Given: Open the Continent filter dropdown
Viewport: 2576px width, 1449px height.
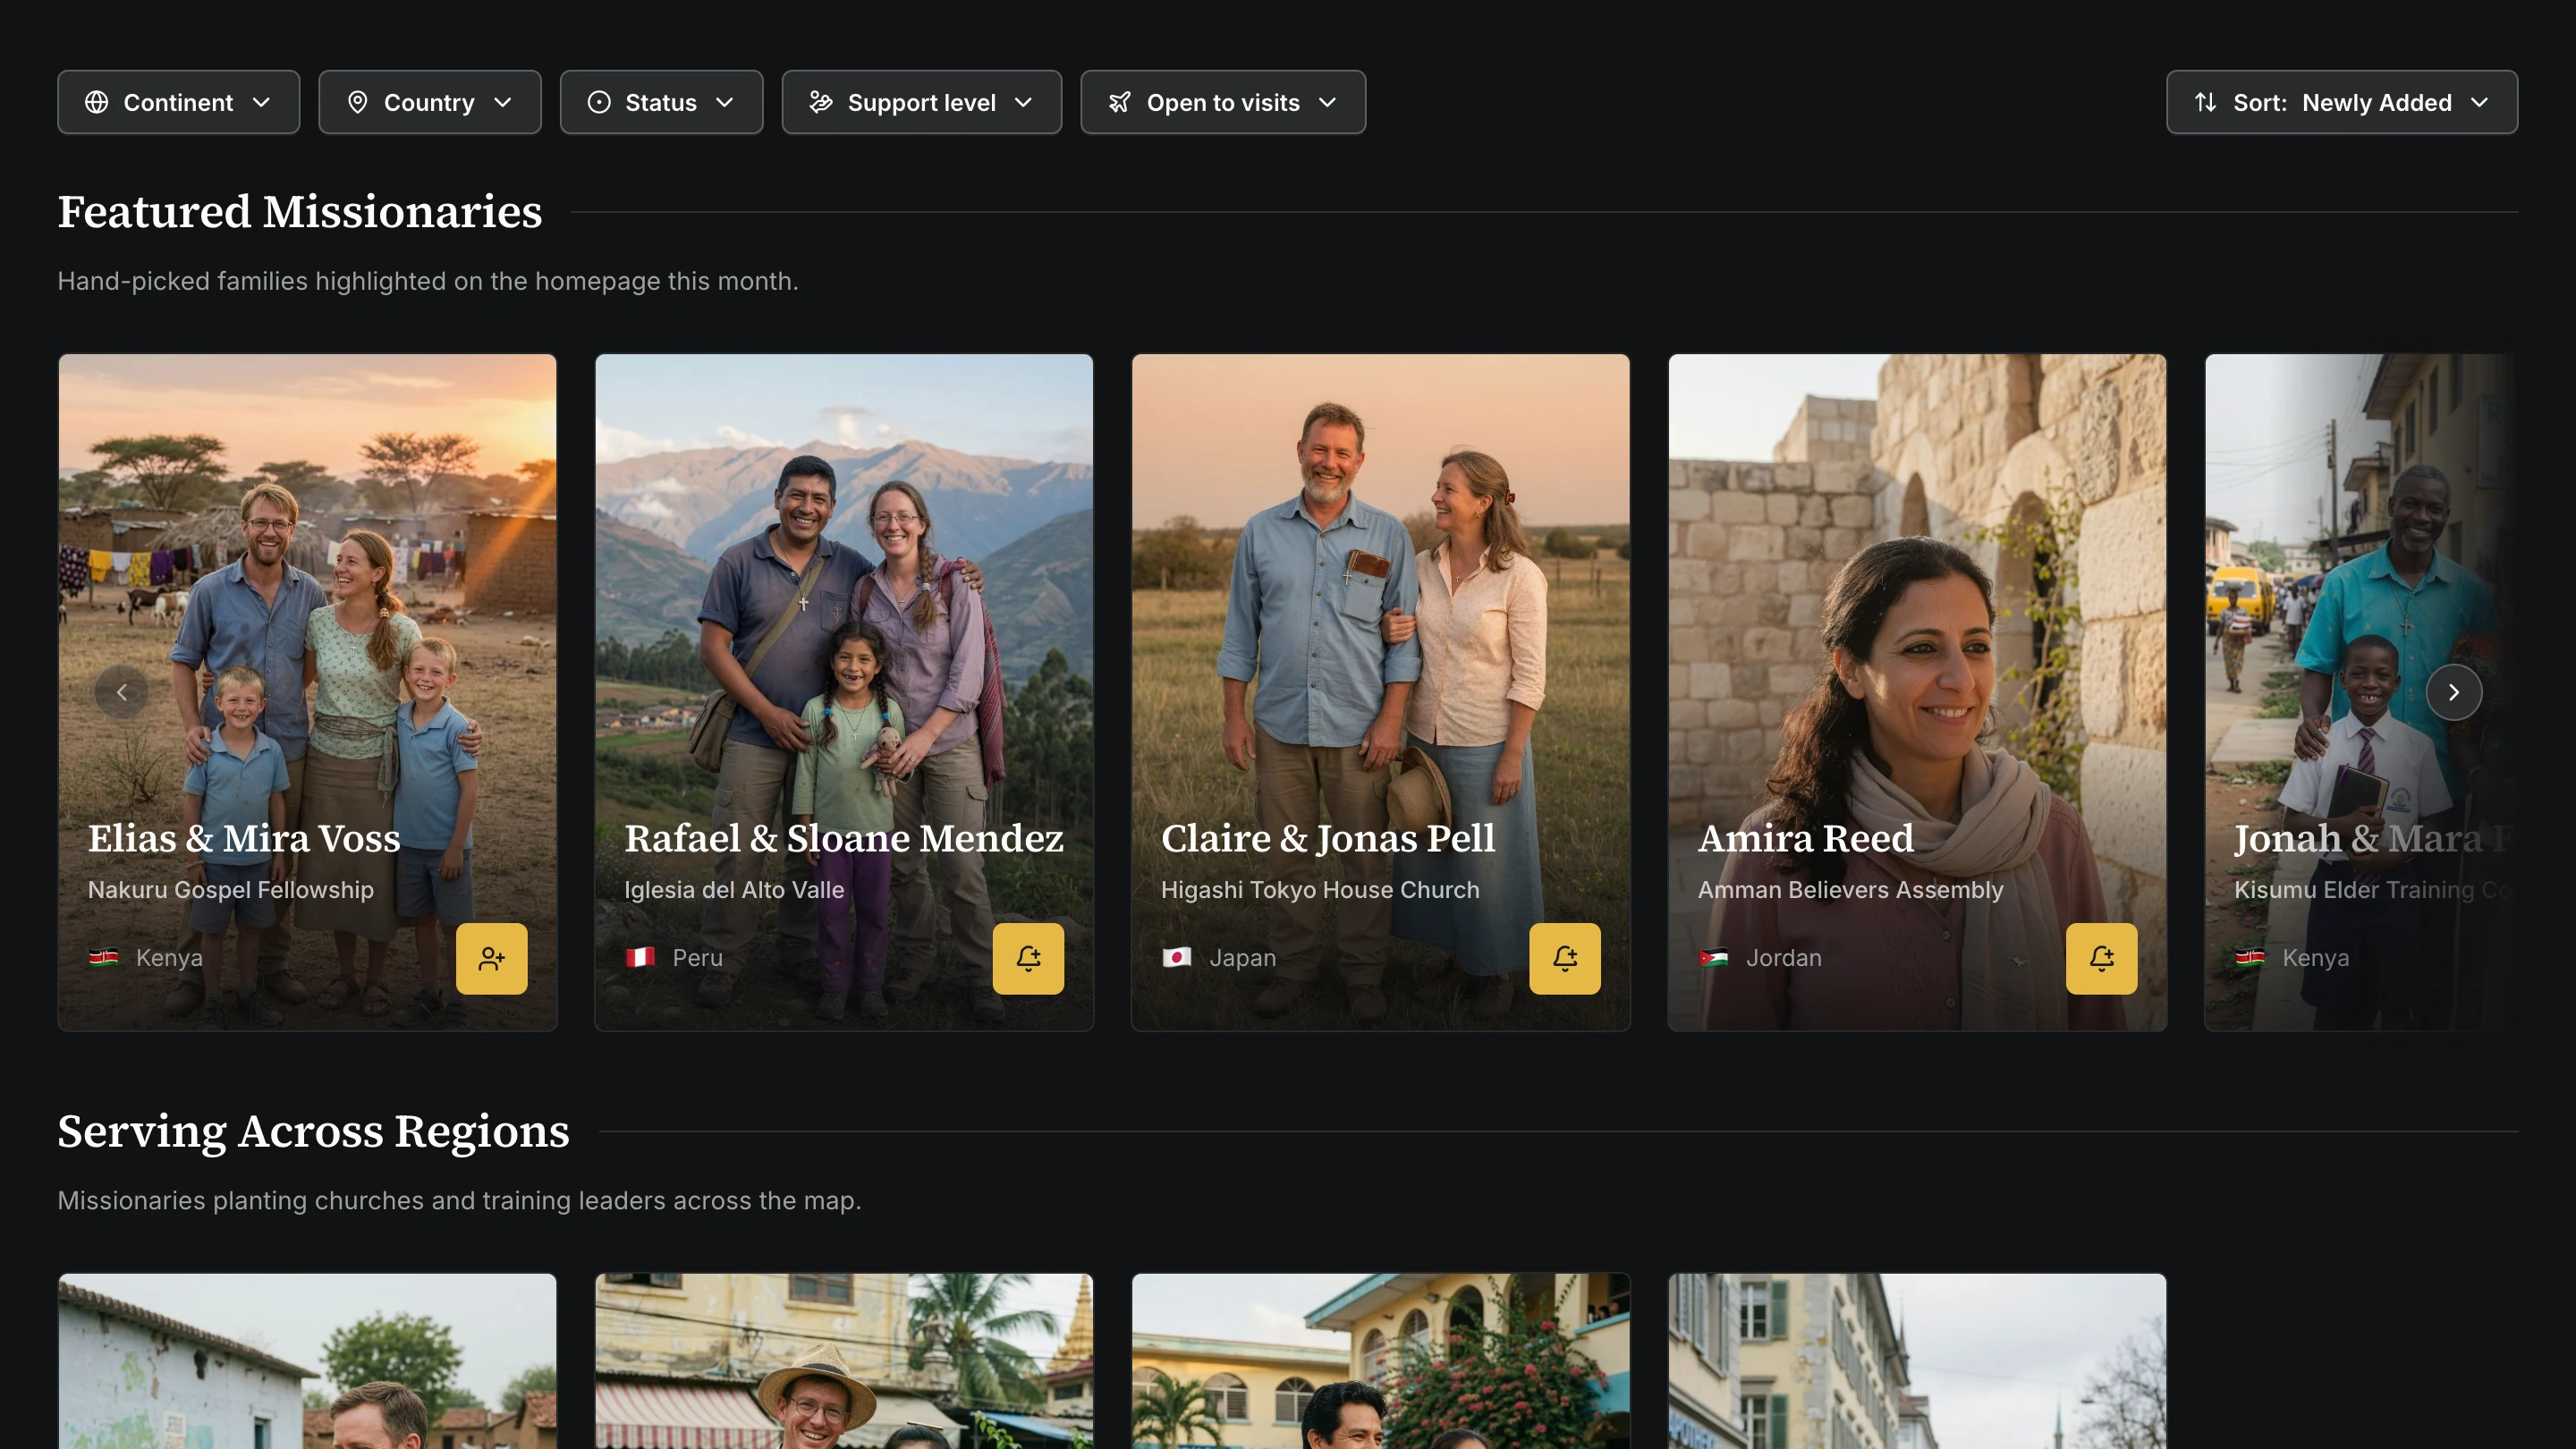Looking at the screenshot, I should point(178,102).
